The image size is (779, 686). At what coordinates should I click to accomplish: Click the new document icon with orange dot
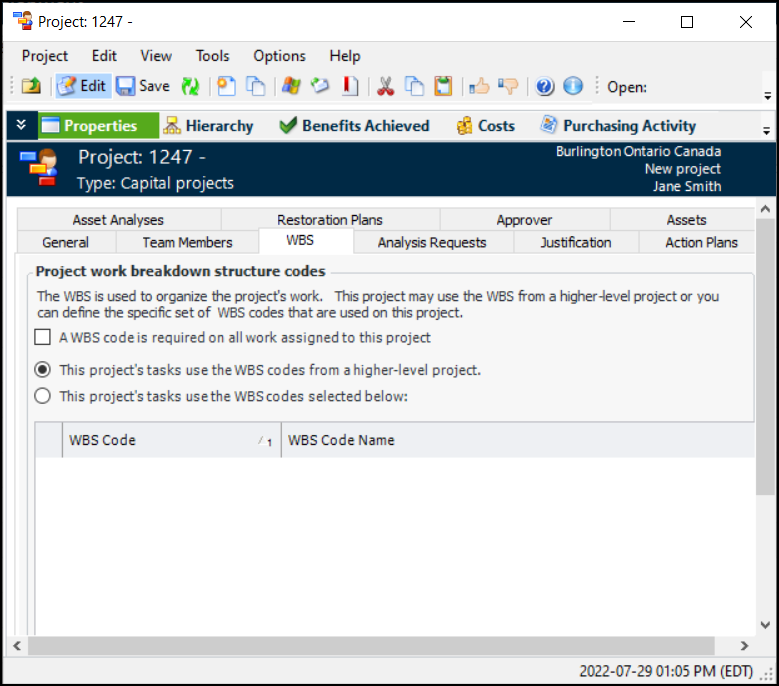tap(226, 86)
